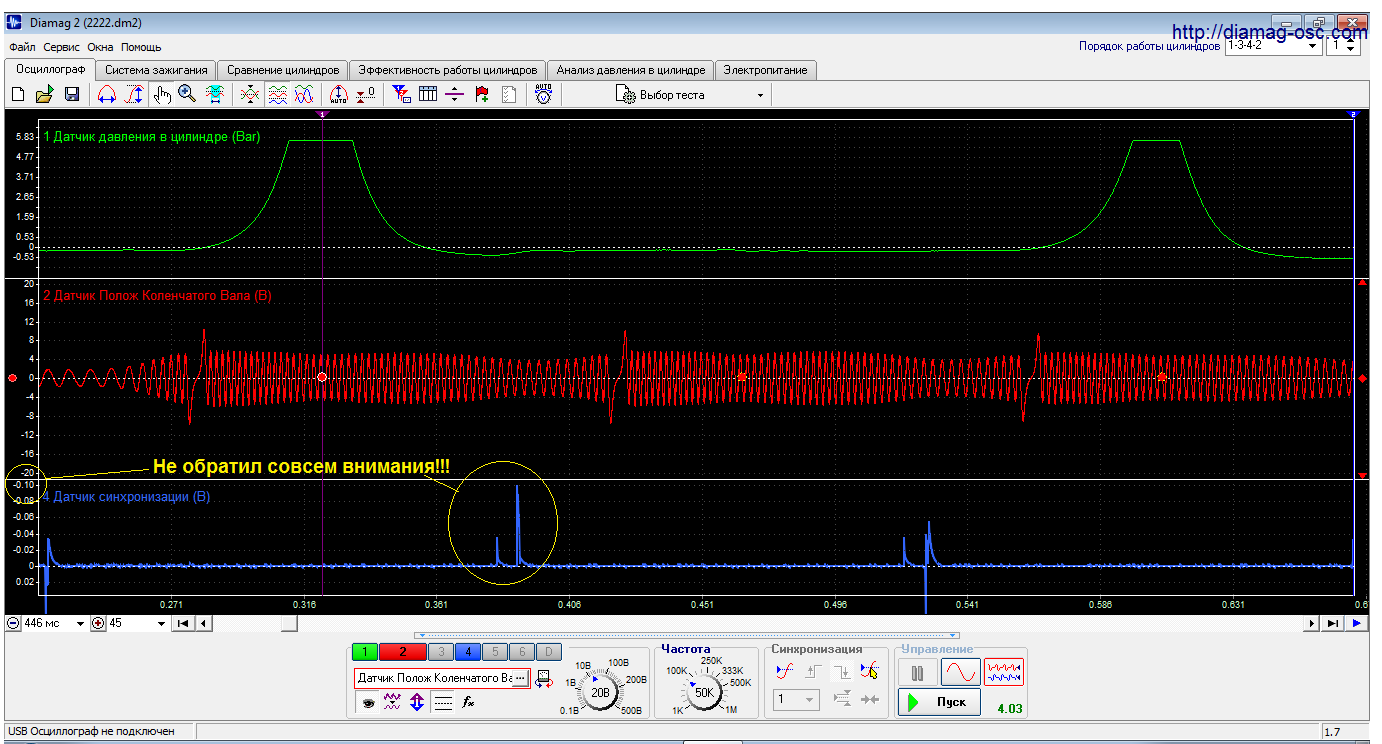Select the hand pan tool
The height and width of the screenshot is (744, 1382).
(162, 94)
